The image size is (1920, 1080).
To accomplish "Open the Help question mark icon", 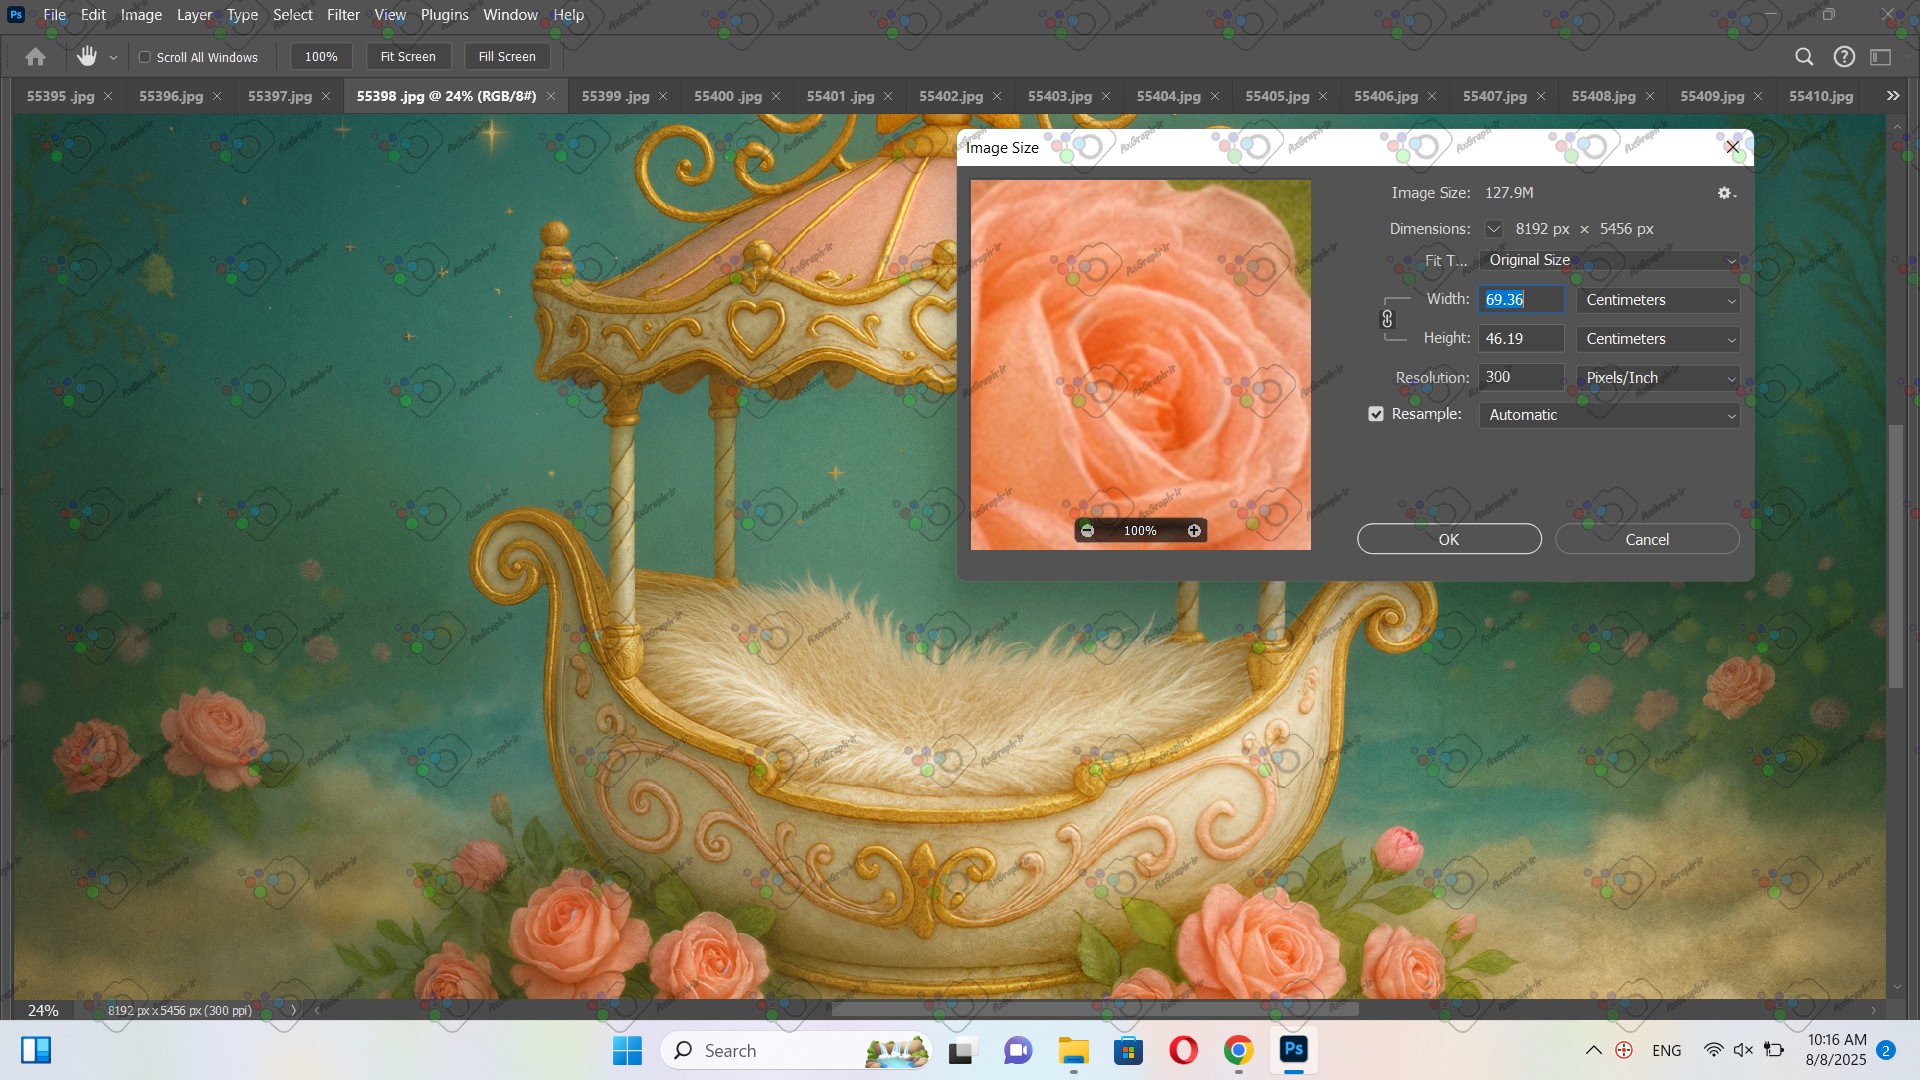I will 1844,57.
